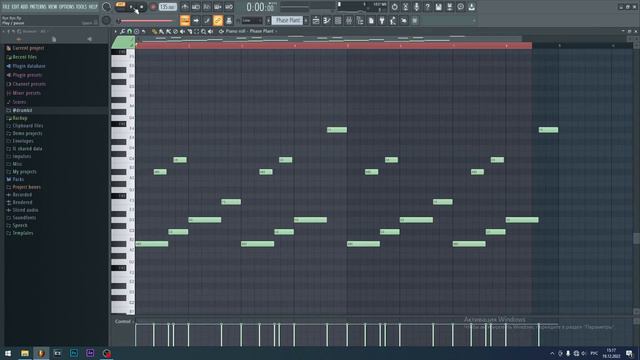Screen dimensions: 640x360
Task: Select the Draw pencil tool in piano roll
Action: click(x=154, y=31)
